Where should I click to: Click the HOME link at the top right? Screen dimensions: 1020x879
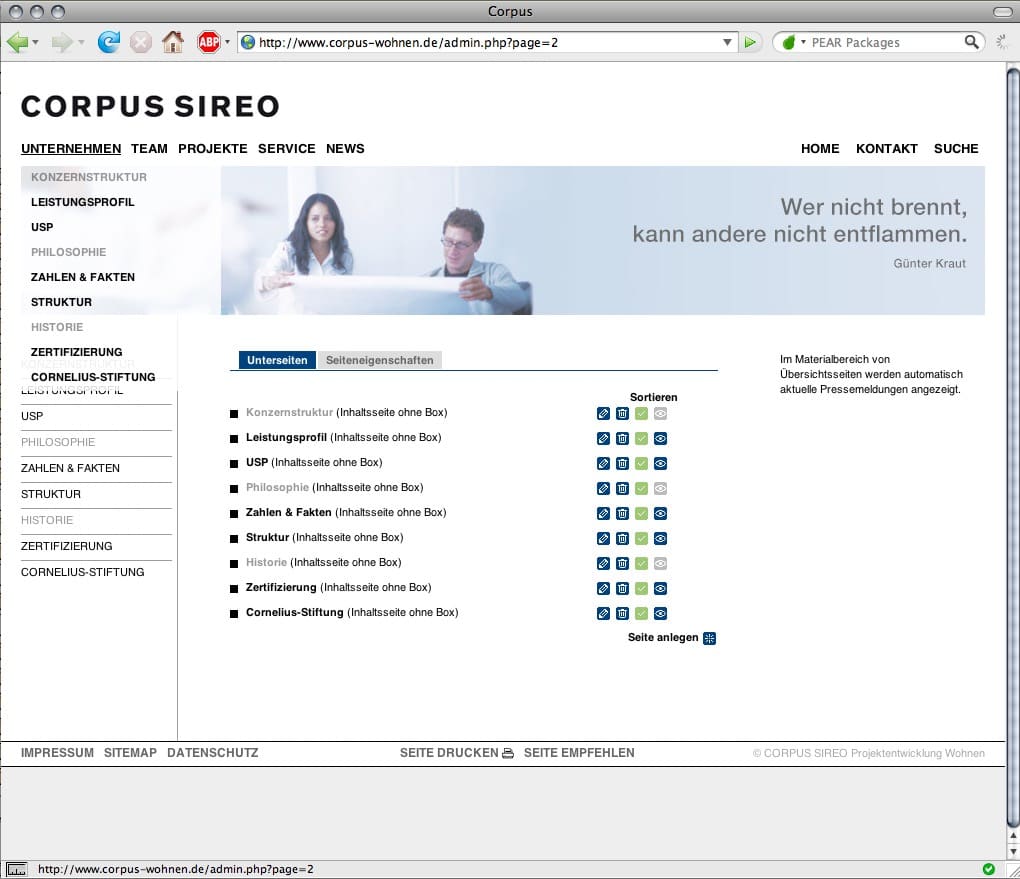(820, 149)
